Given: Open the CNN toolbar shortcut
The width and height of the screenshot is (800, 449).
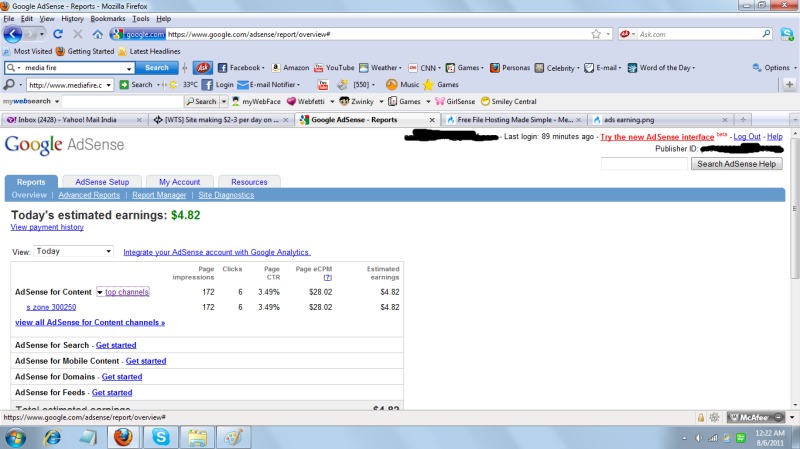Looking at the screenshot, I should pyautogui.click(x=424, y=67).
